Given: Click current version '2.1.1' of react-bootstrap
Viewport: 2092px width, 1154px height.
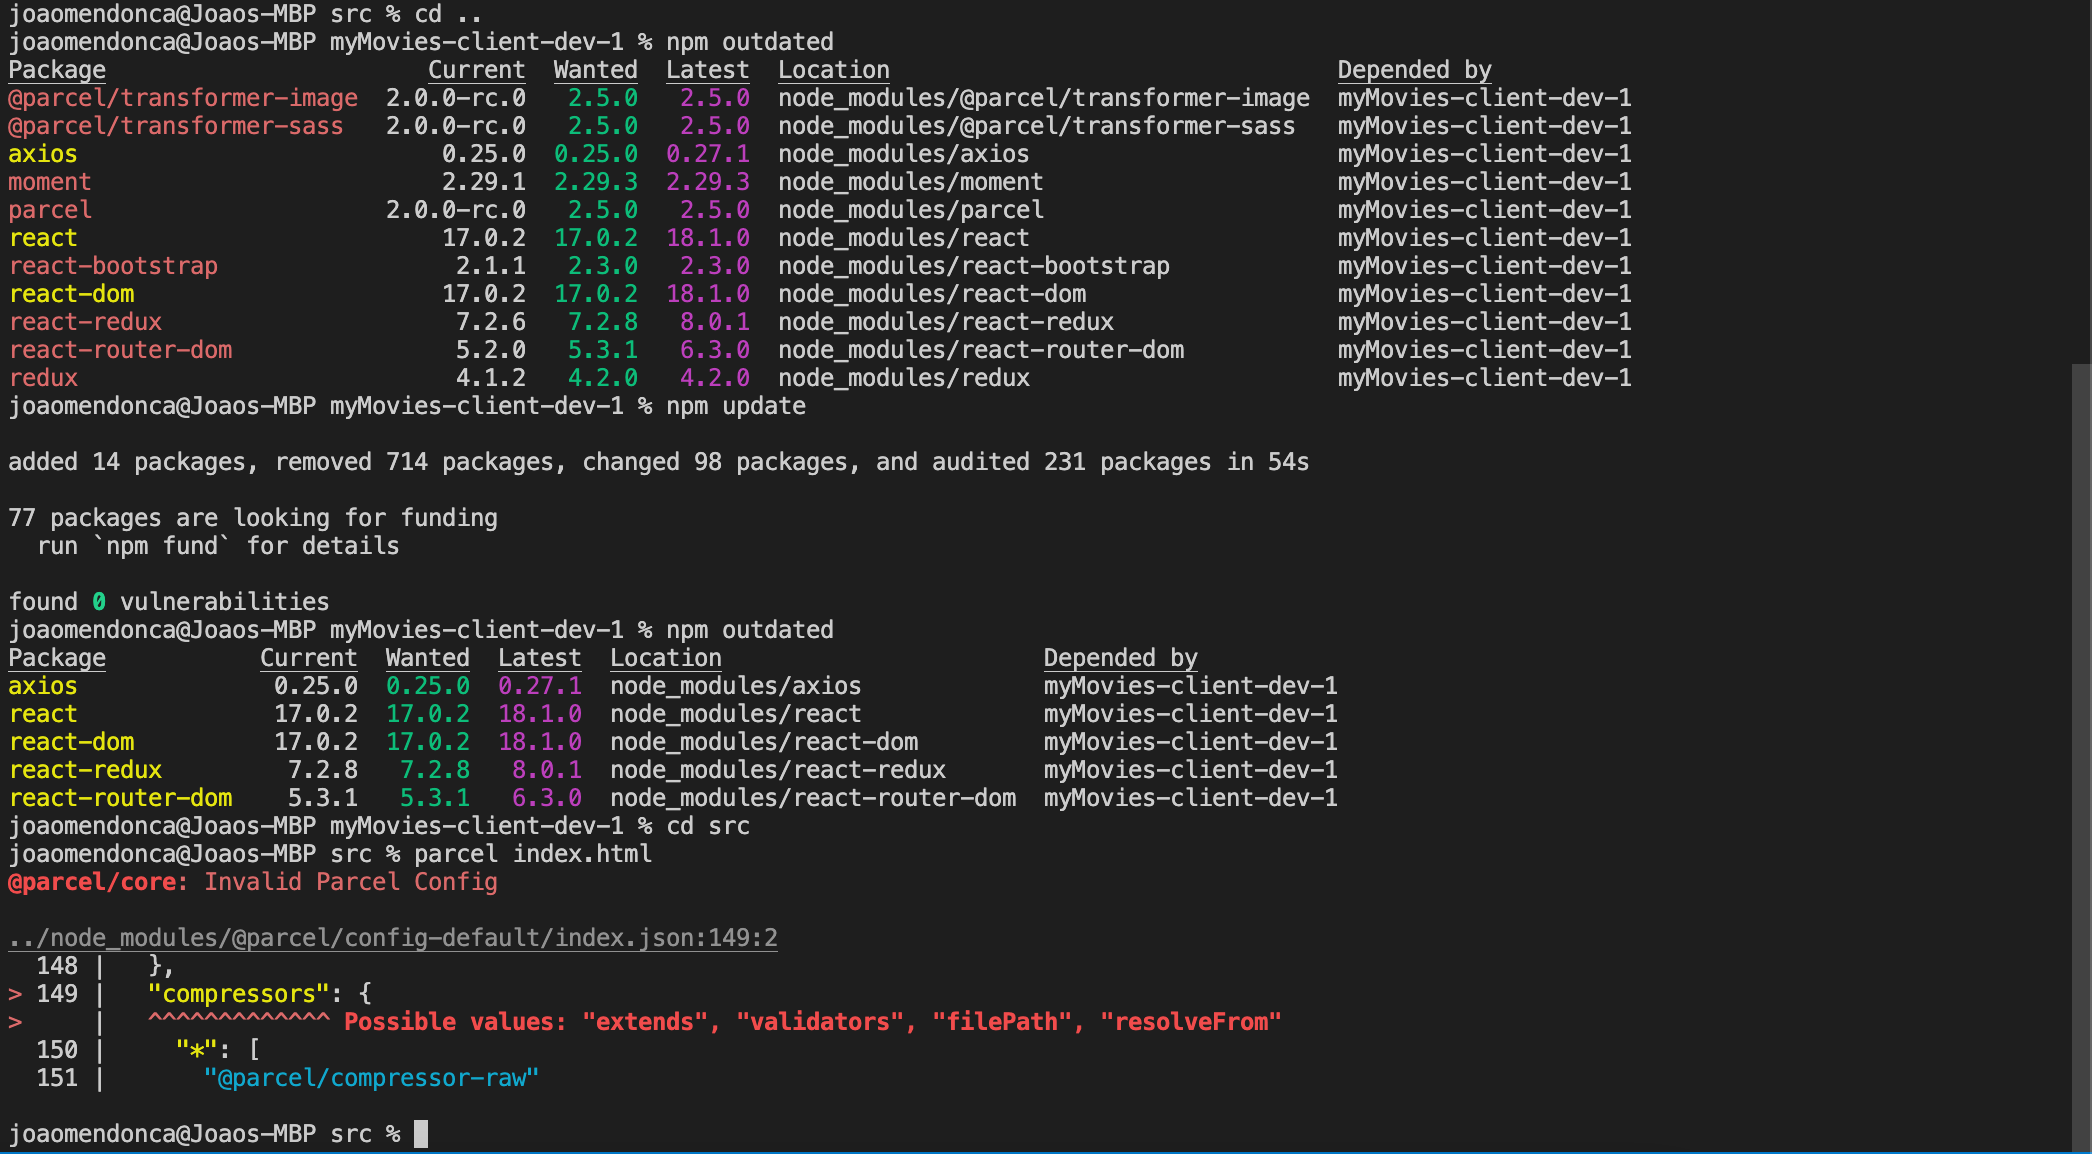Looking at the screenshot, I should tap(491, 266).
